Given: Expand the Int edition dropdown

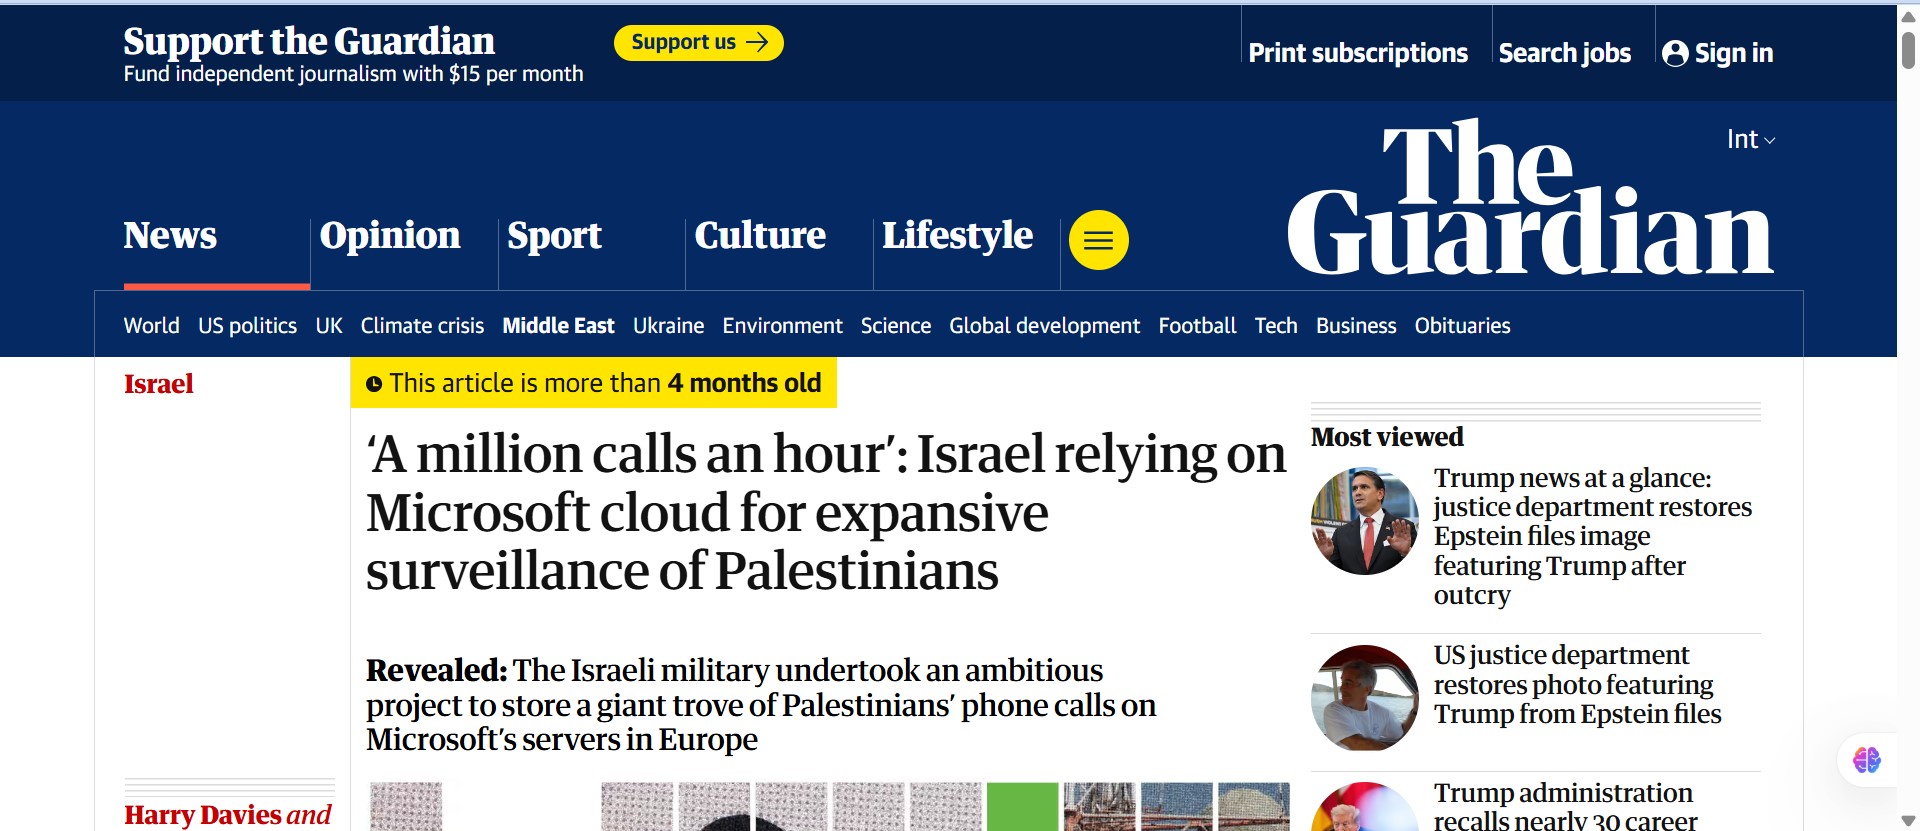Looking at the screenshot, I should click(1750, 140).
